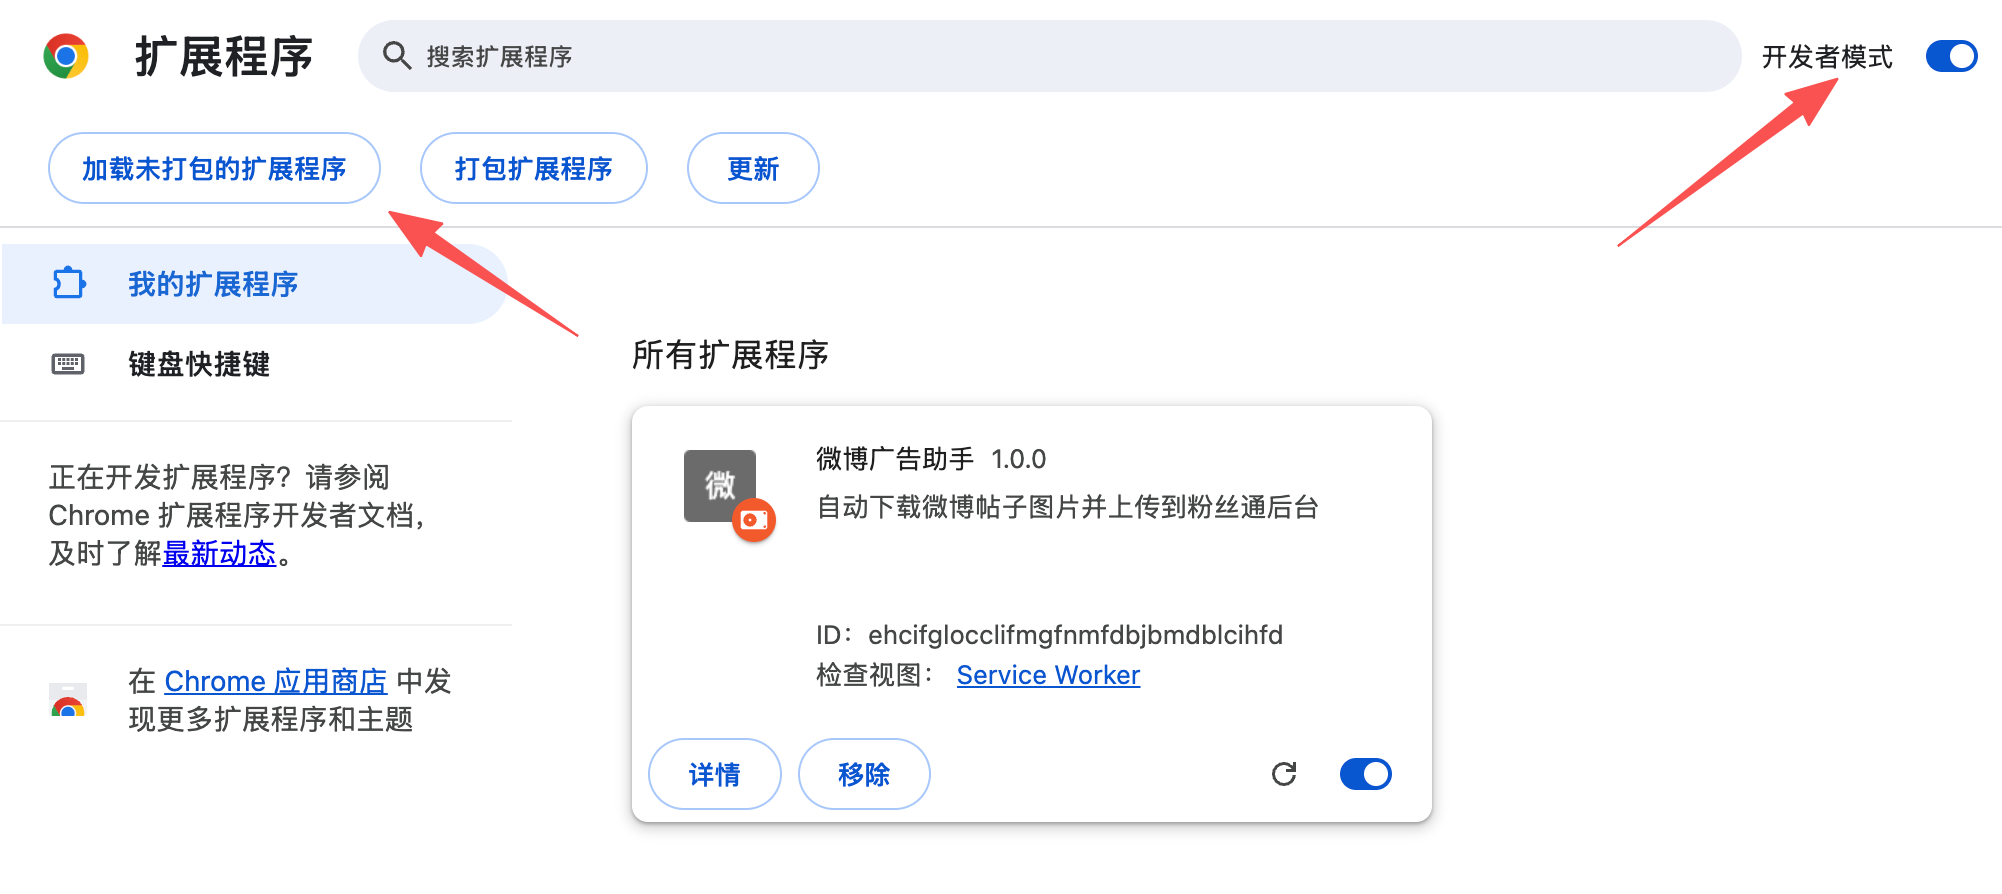Viewport: 2002px width, 894px height.
Task: Open 键盘快捷键 settings
Action: pyautogui.click(x=198, y=364)
